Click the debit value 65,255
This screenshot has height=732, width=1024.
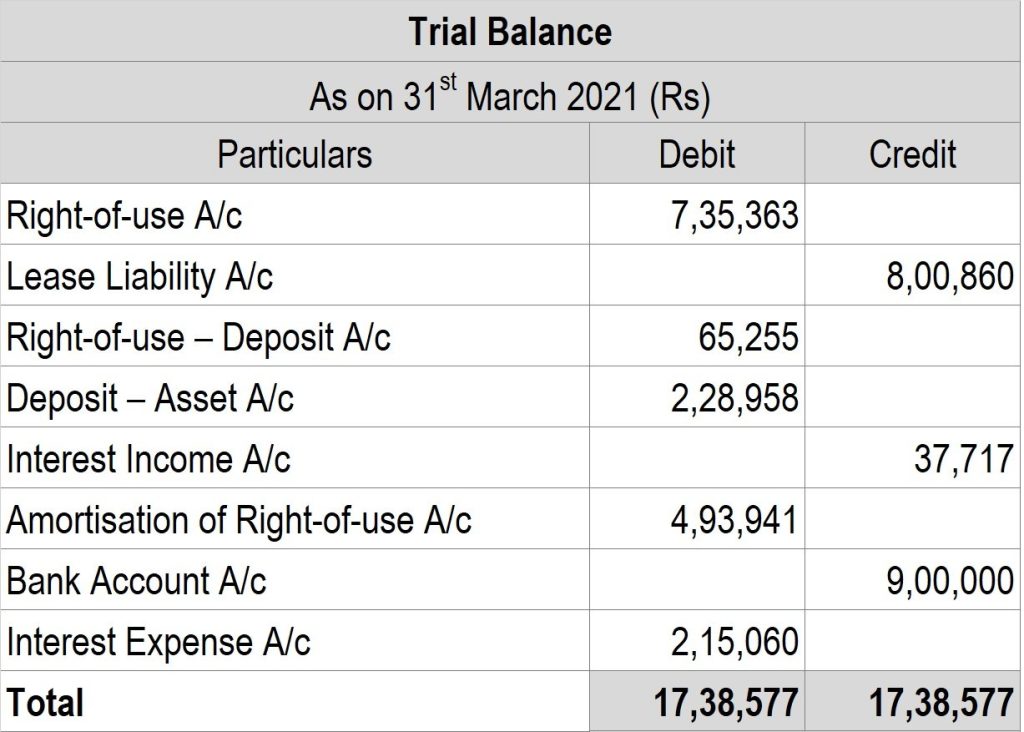[x=748, y=338]
